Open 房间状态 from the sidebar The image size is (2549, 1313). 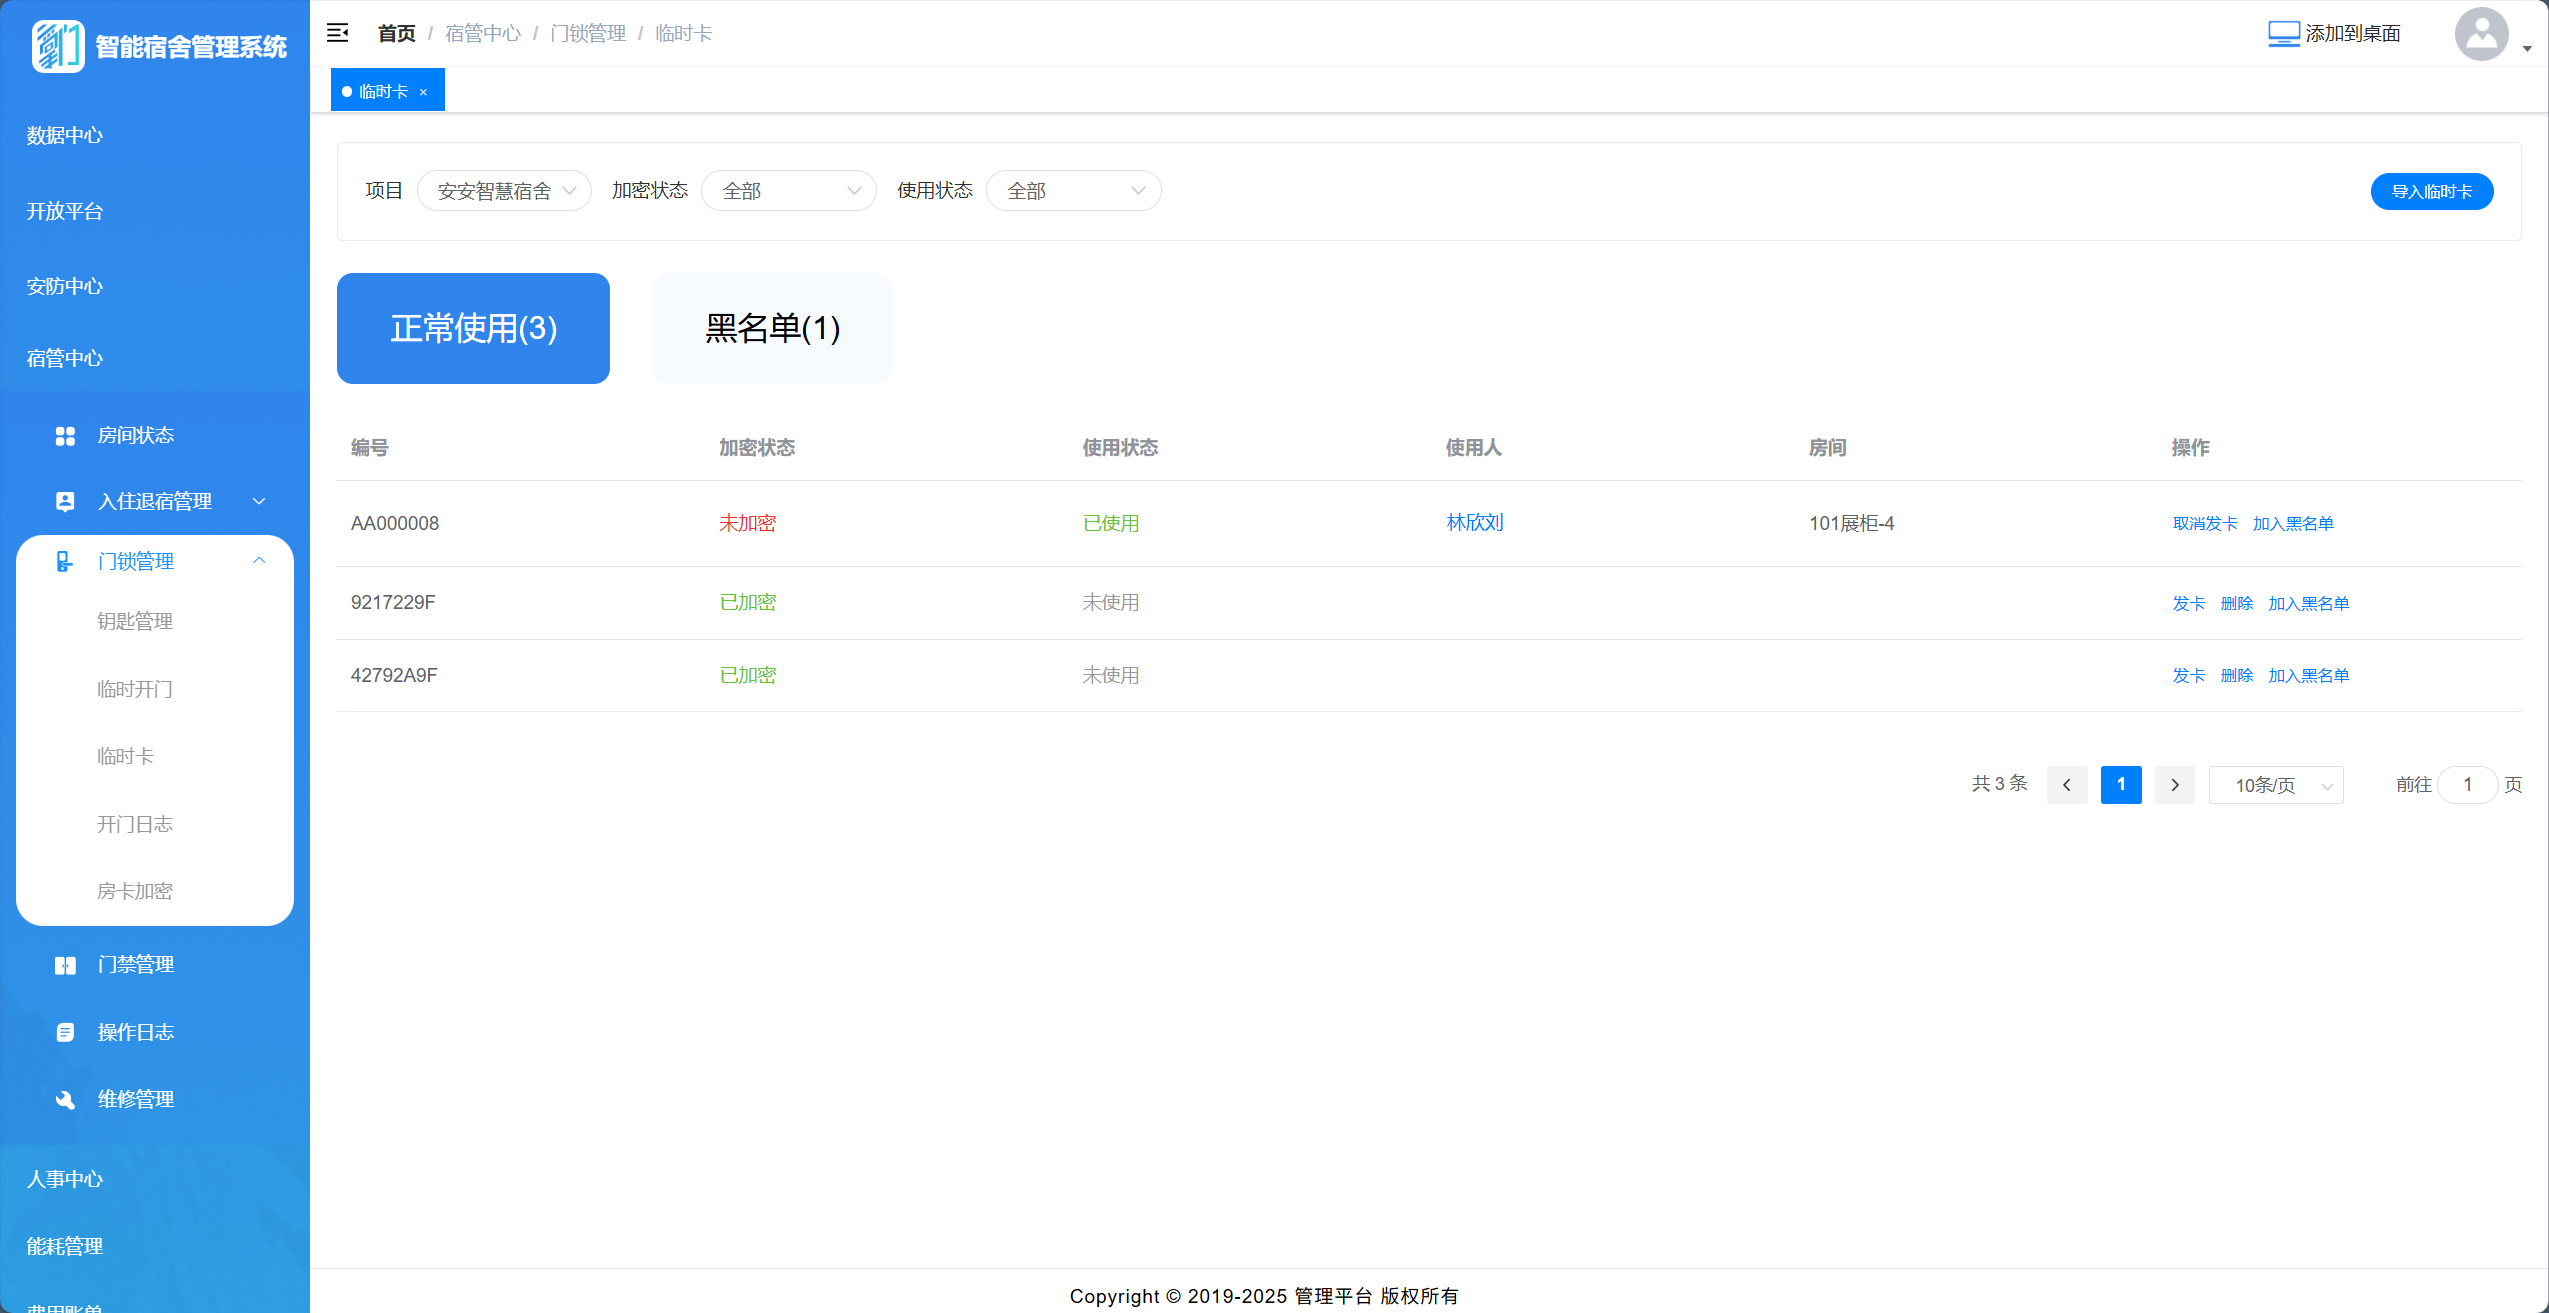[135, 435]
